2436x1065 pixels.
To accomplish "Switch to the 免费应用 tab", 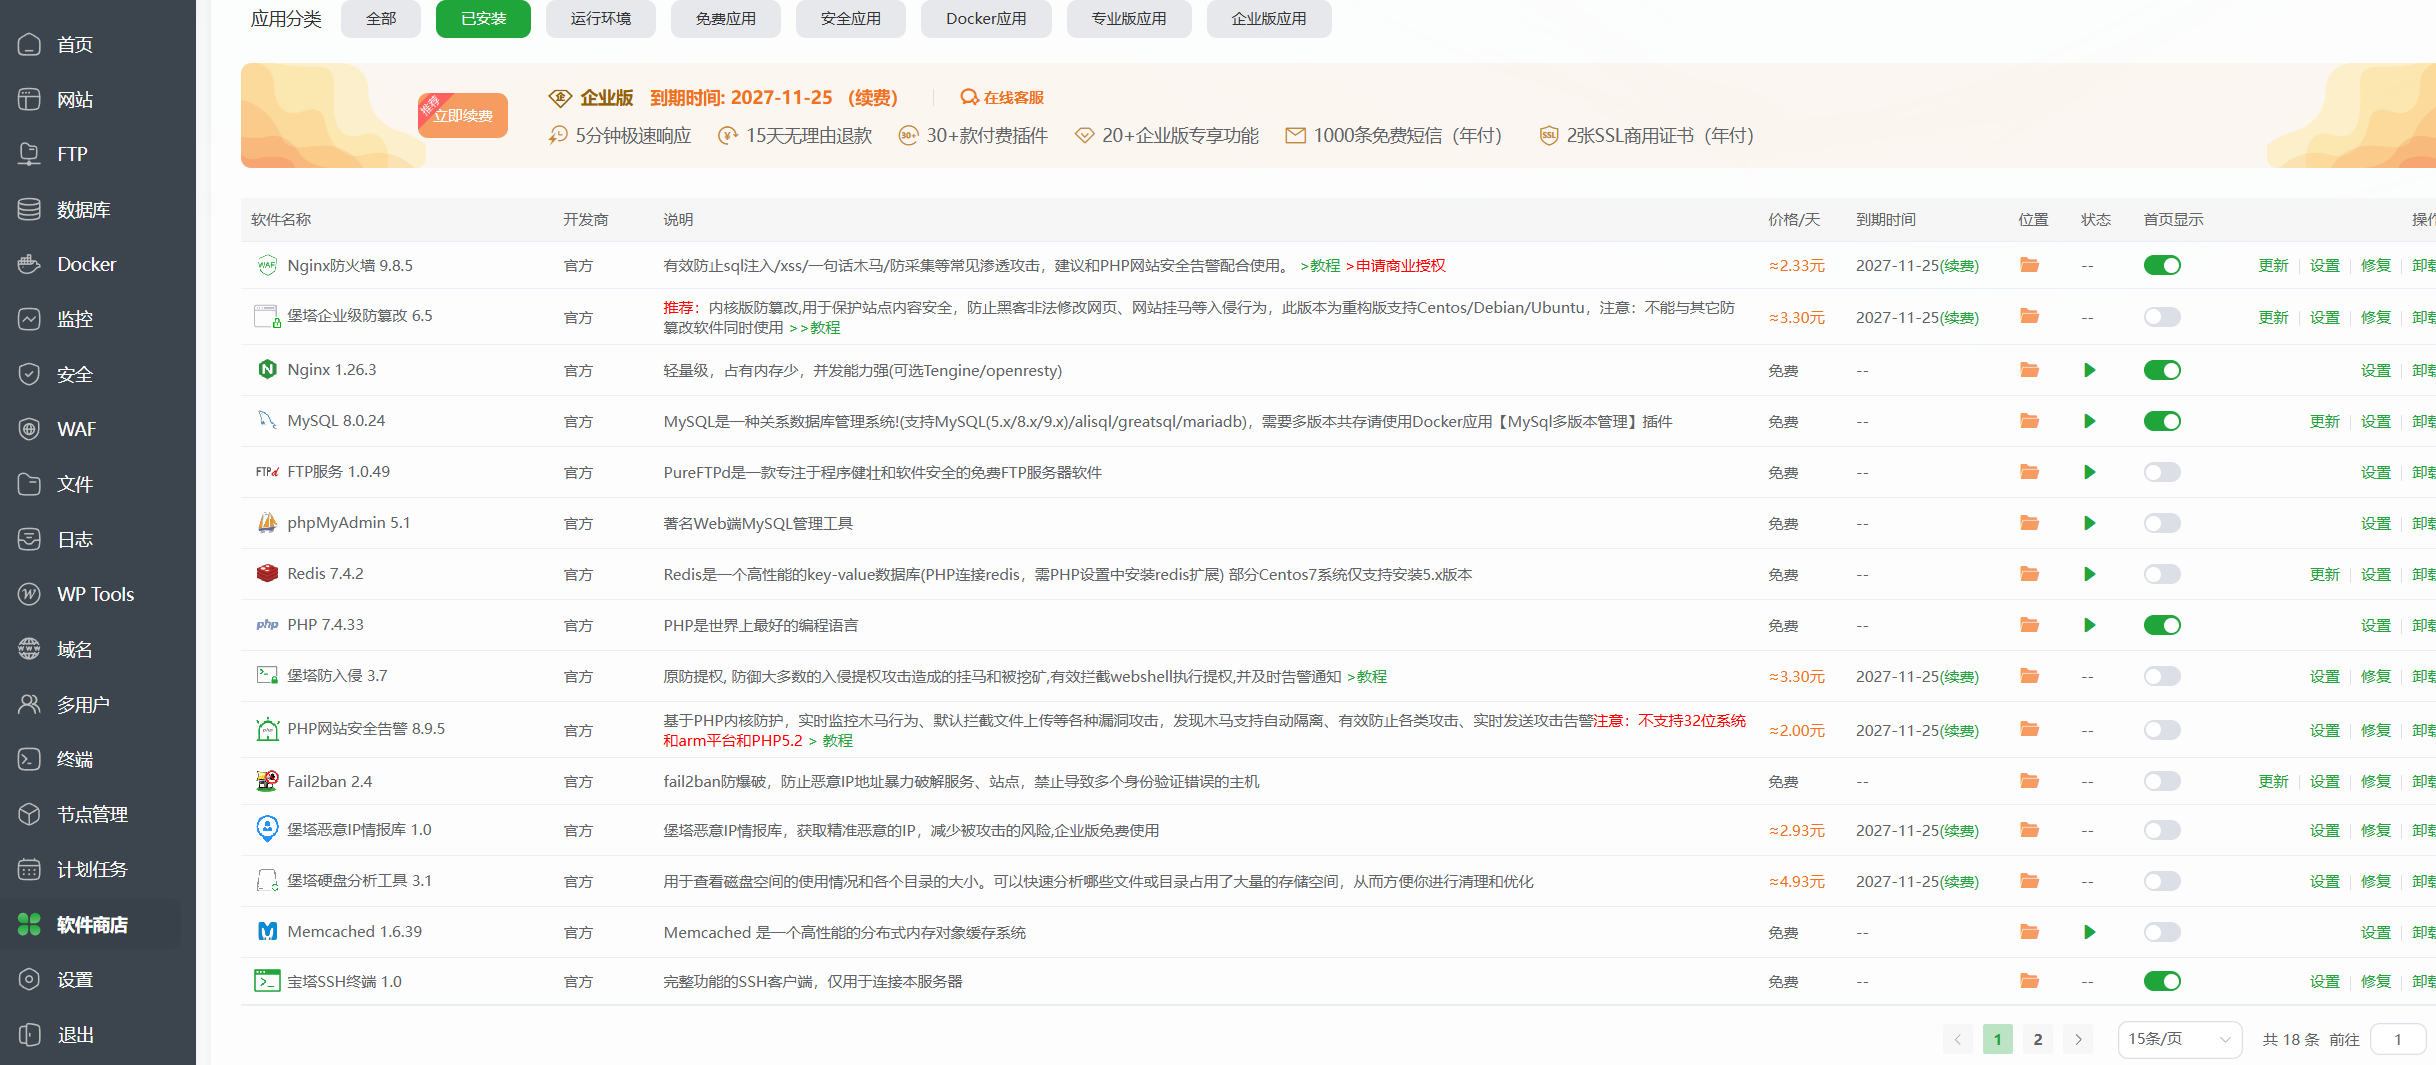I will tap(726, 19).
